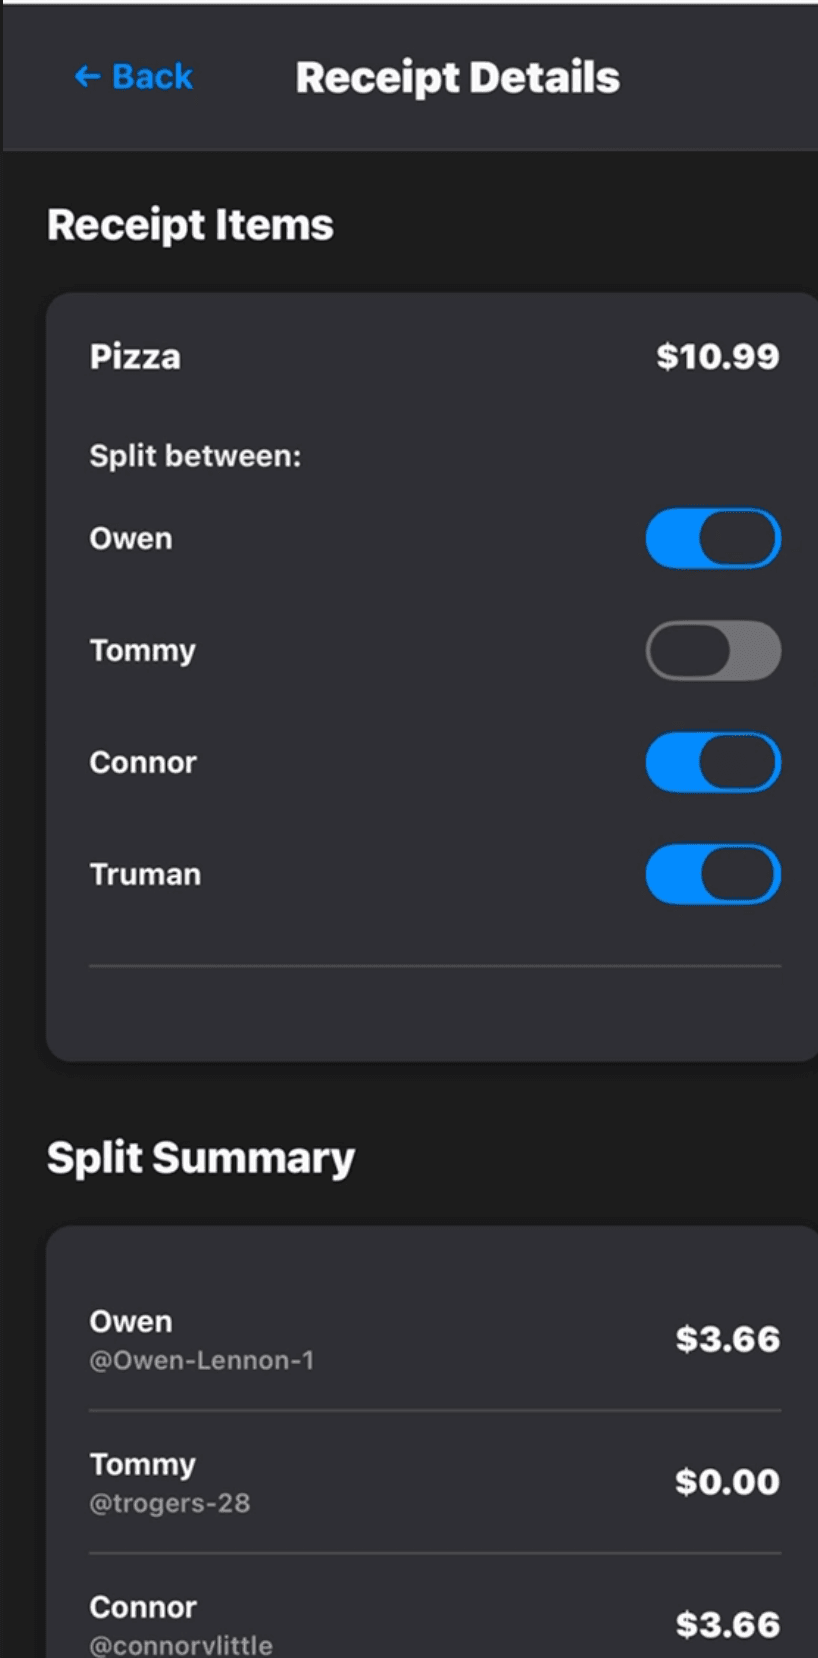Click the Split Summary heading
The width and height of the screenshot is (818, 1658).
[201, 1158]
